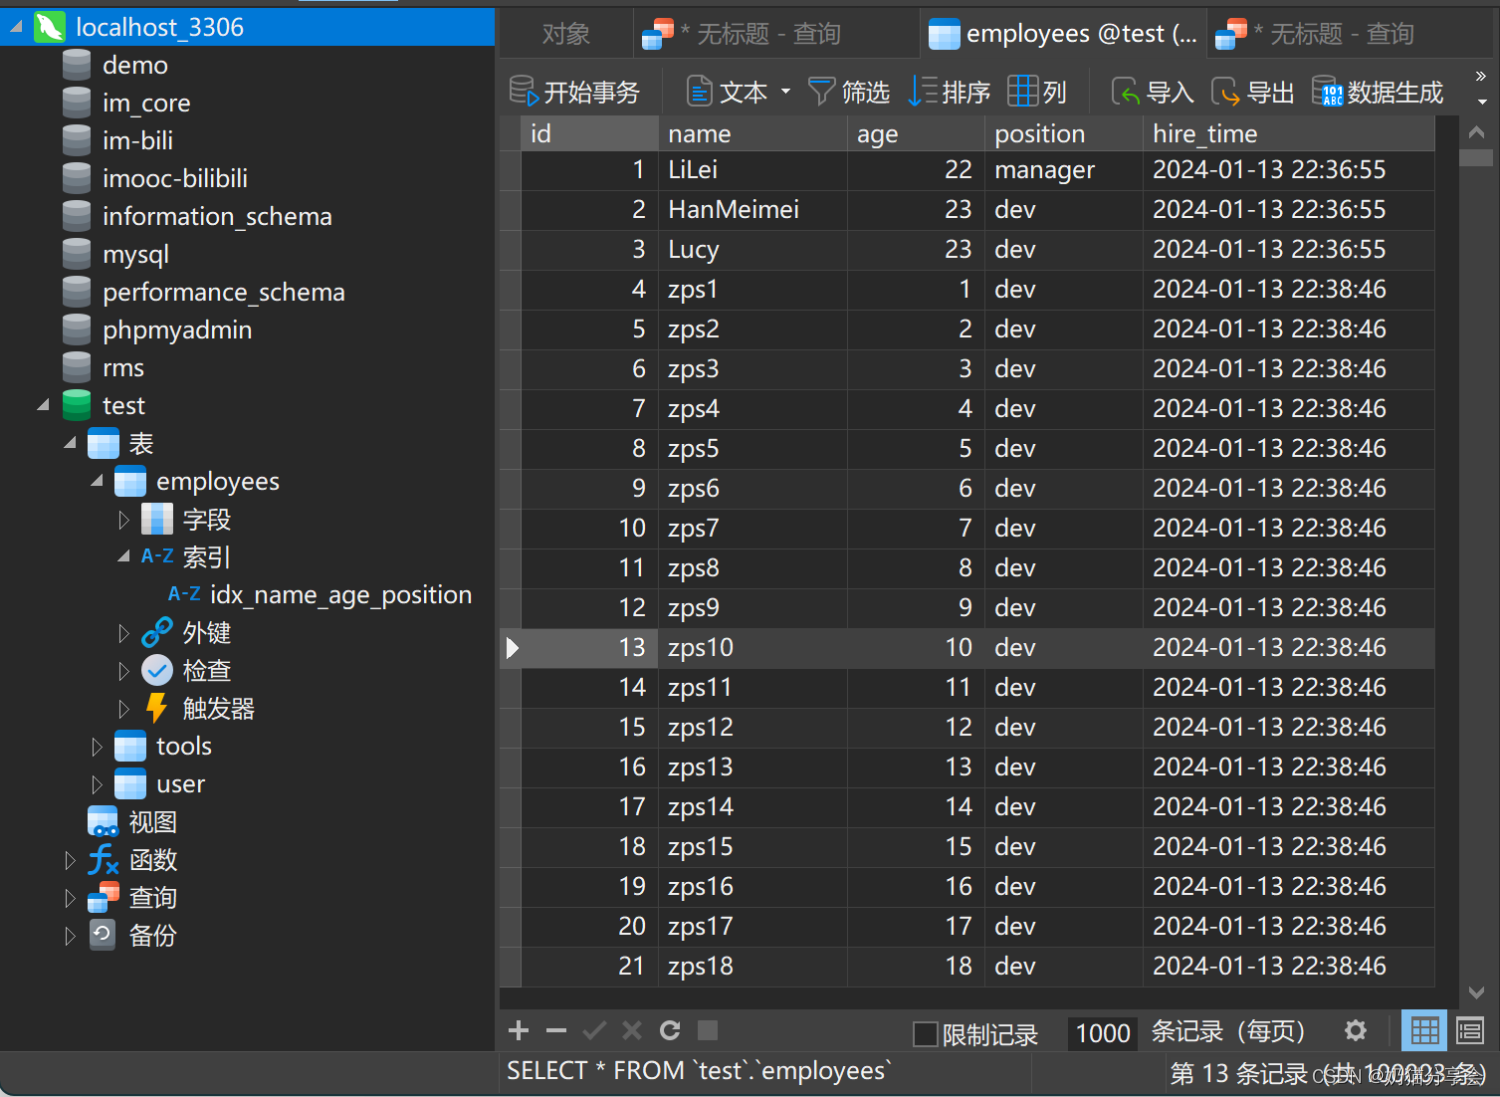
Task: Open the settings gear in the bottom bar
Action: tap(1356, 1031)
